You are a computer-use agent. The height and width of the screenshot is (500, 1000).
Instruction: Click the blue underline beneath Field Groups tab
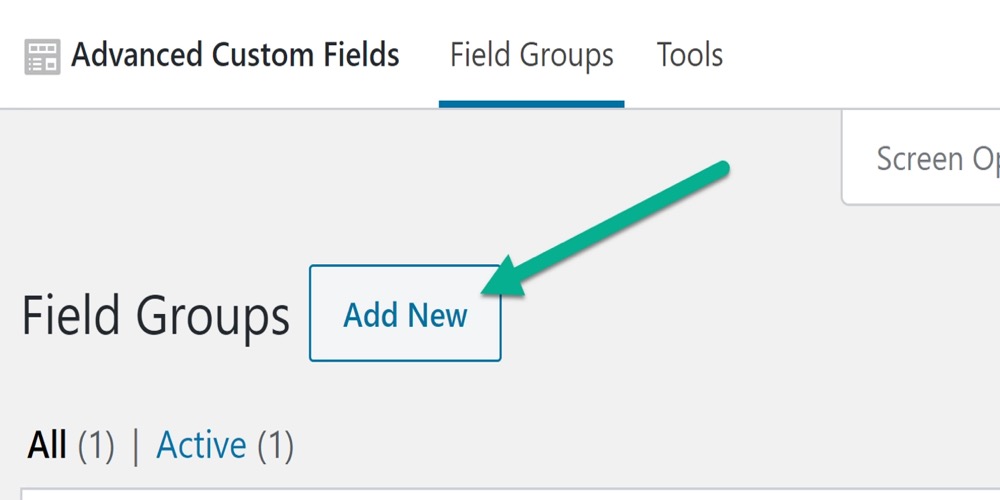(x=531, y=104)
